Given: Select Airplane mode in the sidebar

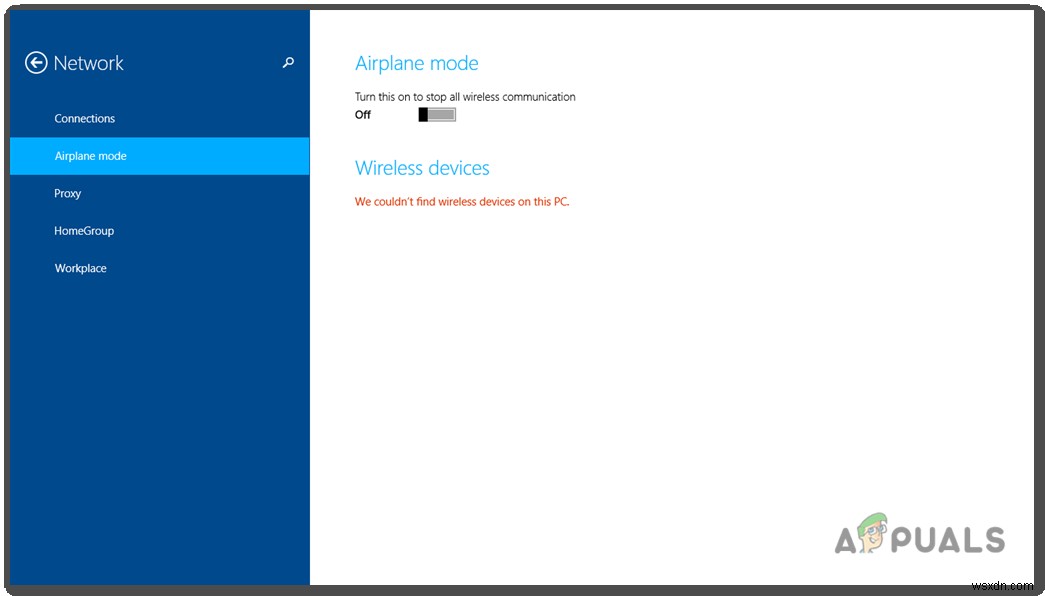Looking at the screenshot, I should coord(160,156).
